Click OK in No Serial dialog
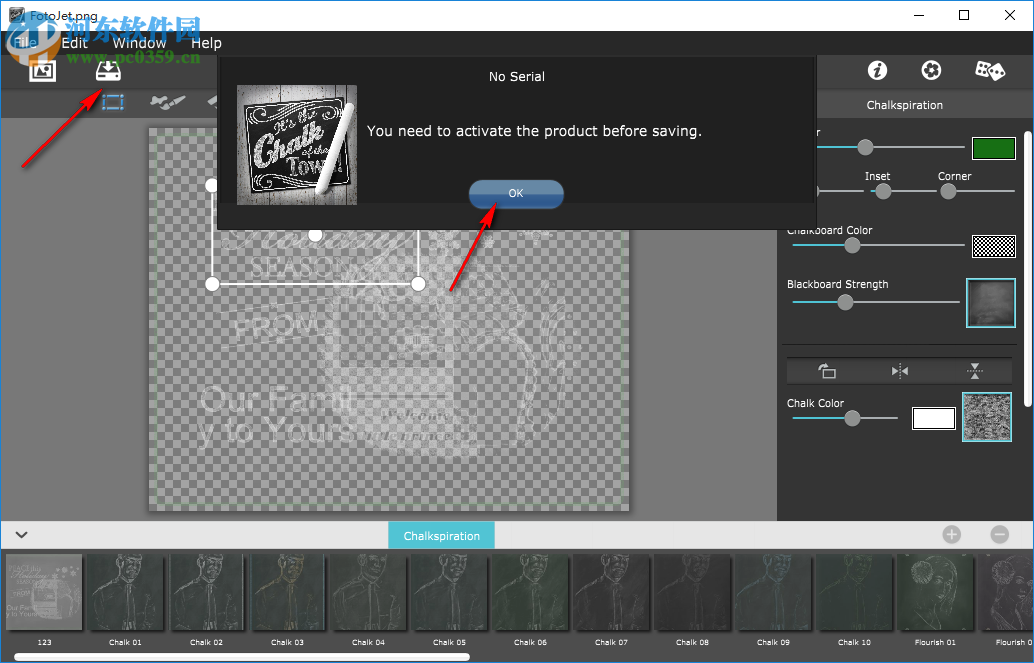This screenshot has height=663, width=1034. click(516, 194)
